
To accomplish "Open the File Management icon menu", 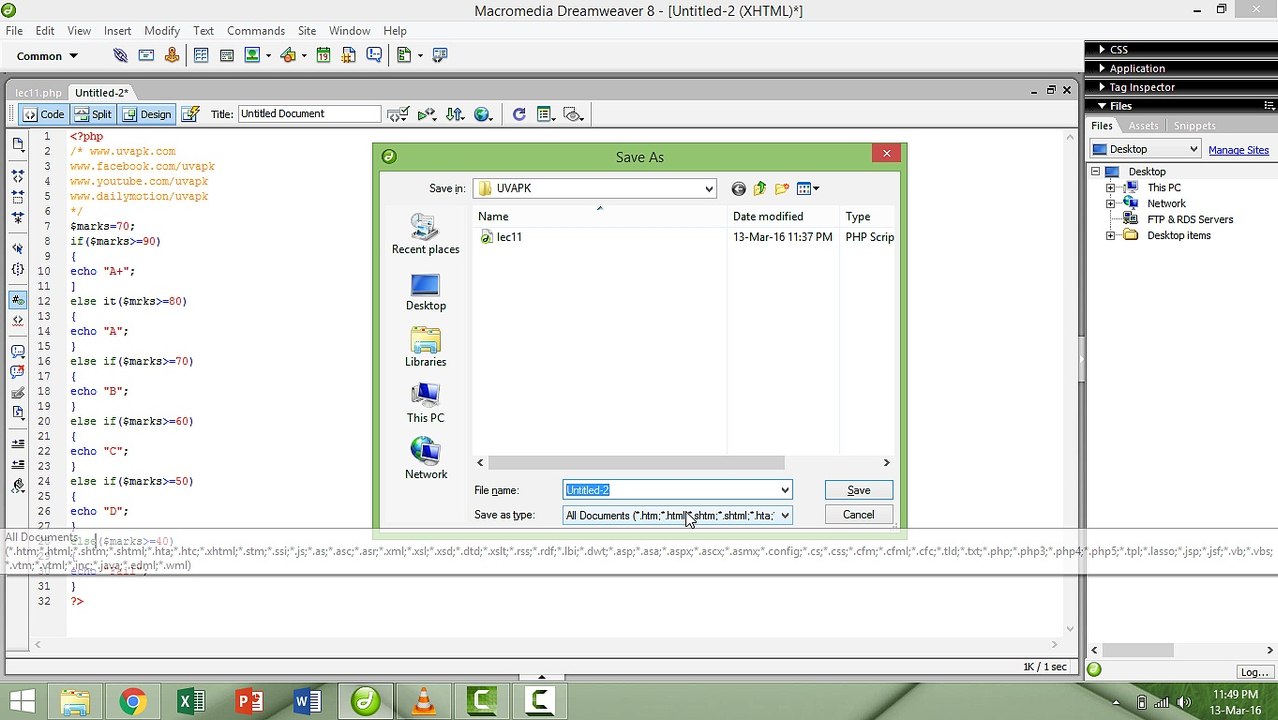I will [455, 114].
